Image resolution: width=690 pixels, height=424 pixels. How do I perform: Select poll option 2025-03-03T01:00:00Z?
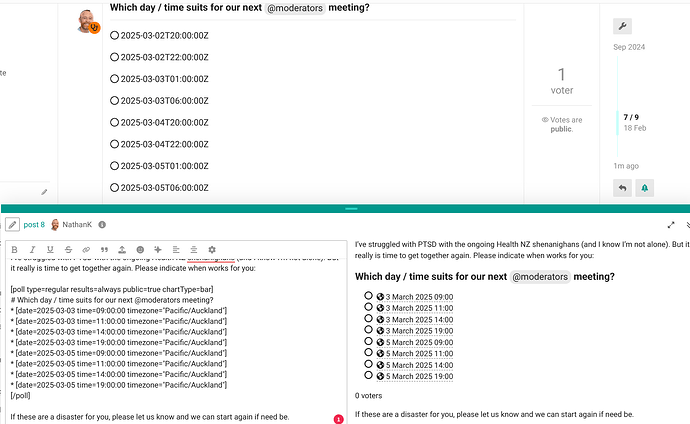pos(114,79)
